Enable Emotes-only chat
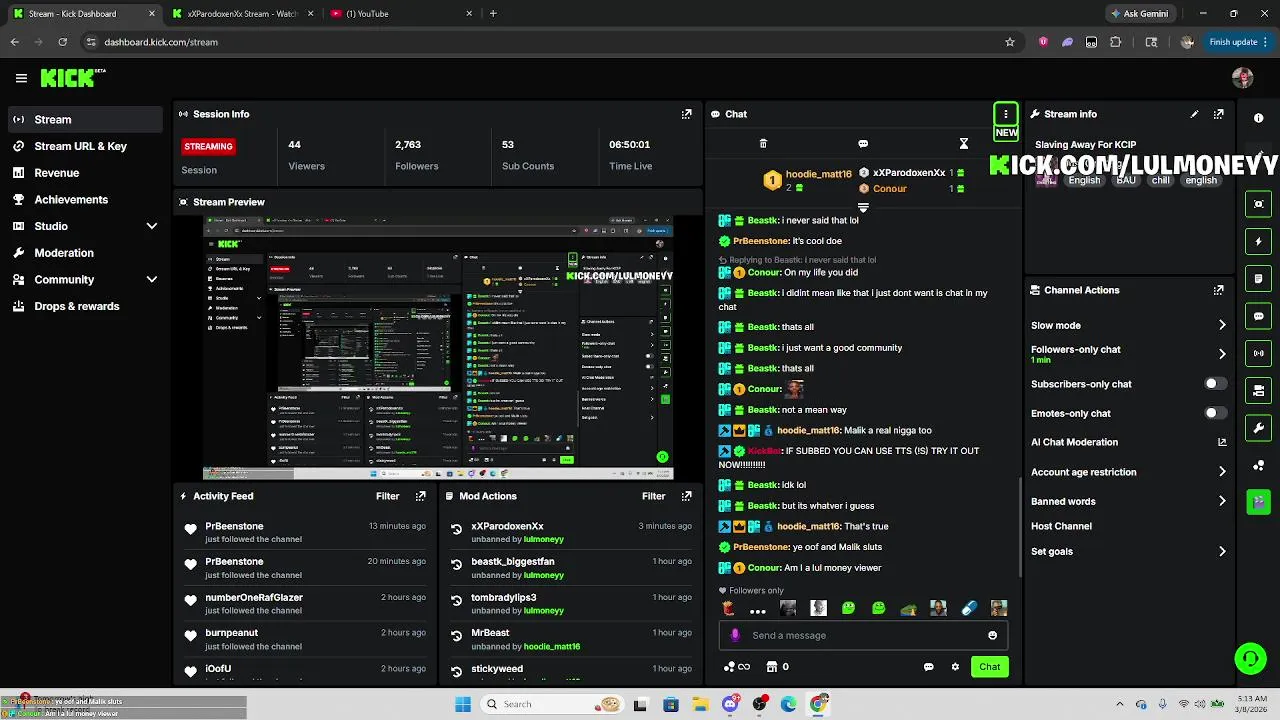Screen dimensions: 1280x720 (1215, 413)
